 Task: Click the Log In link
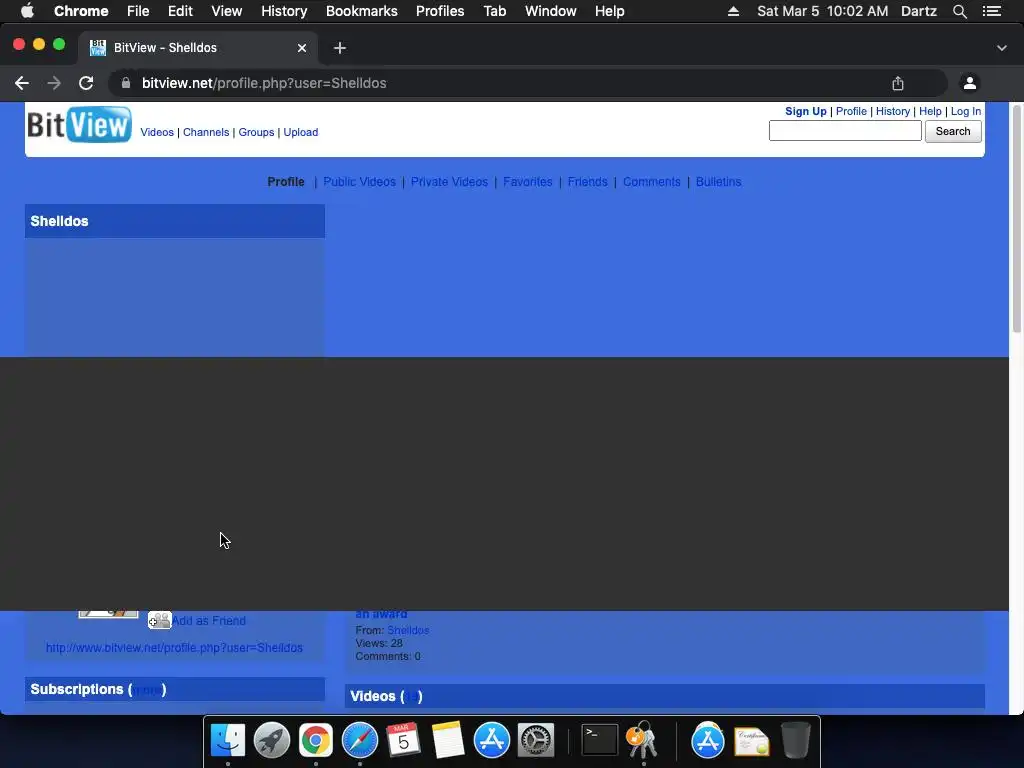coord(965,111)
